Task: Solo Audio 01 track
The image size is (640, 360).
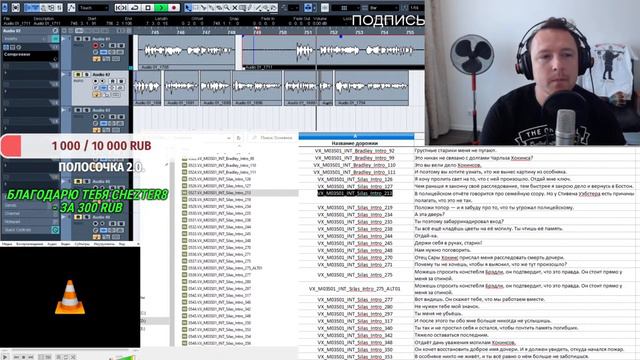Action: [87, 39]
